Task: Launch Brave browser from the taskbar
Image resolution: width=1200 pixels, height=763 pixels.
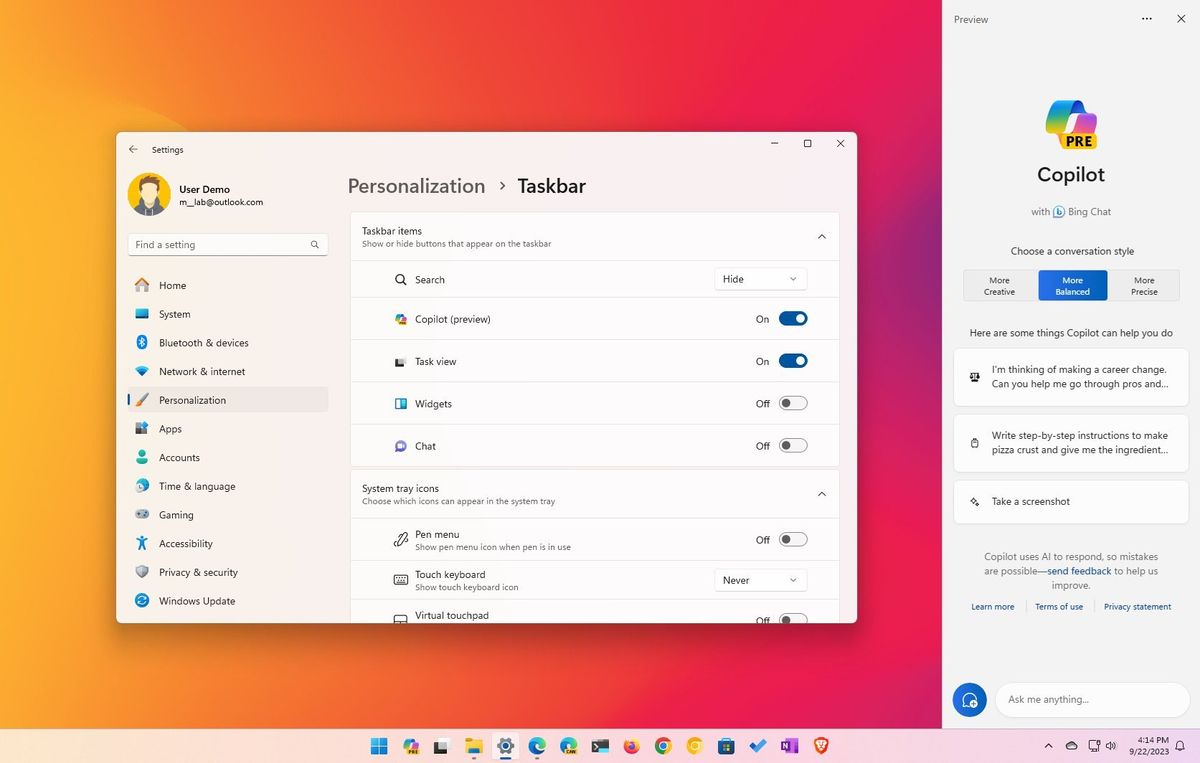Action: pos(821,746)
